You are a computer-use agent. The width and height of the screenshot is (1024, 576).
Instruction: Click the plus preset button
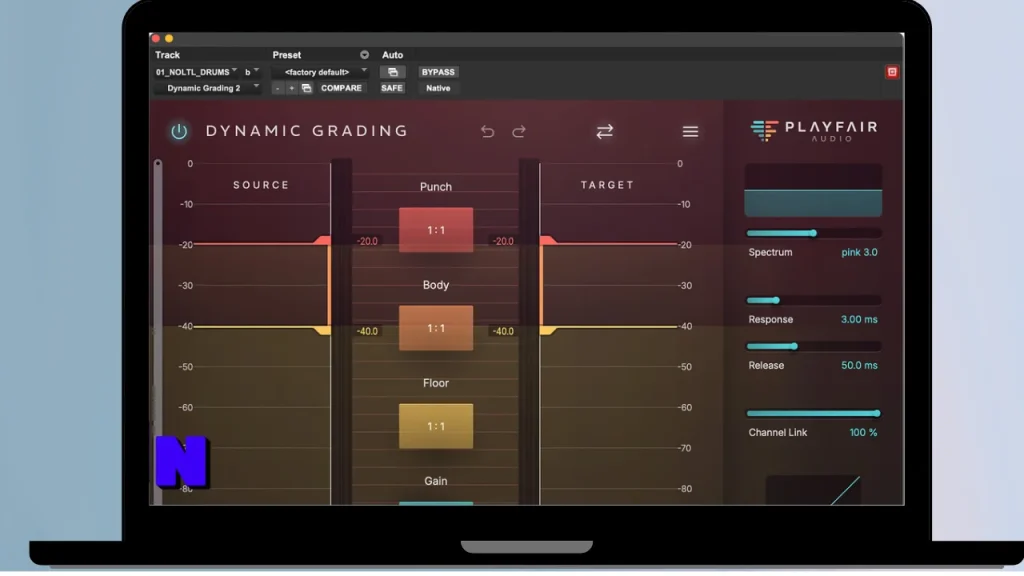pyautogui.click(x=291, y=88)
